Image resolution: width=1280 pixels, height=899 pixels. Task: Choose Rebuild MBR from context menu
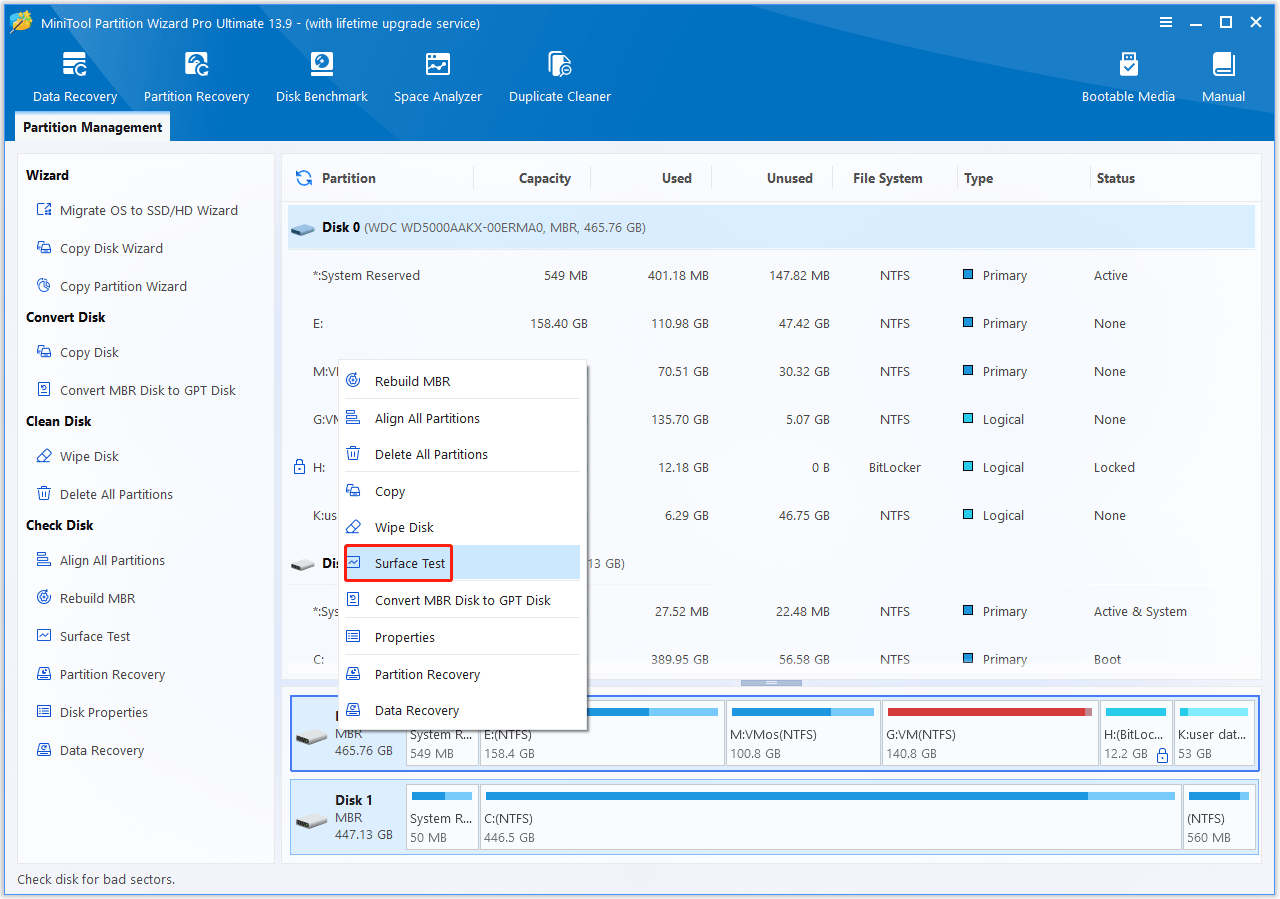tap(462, 381)
